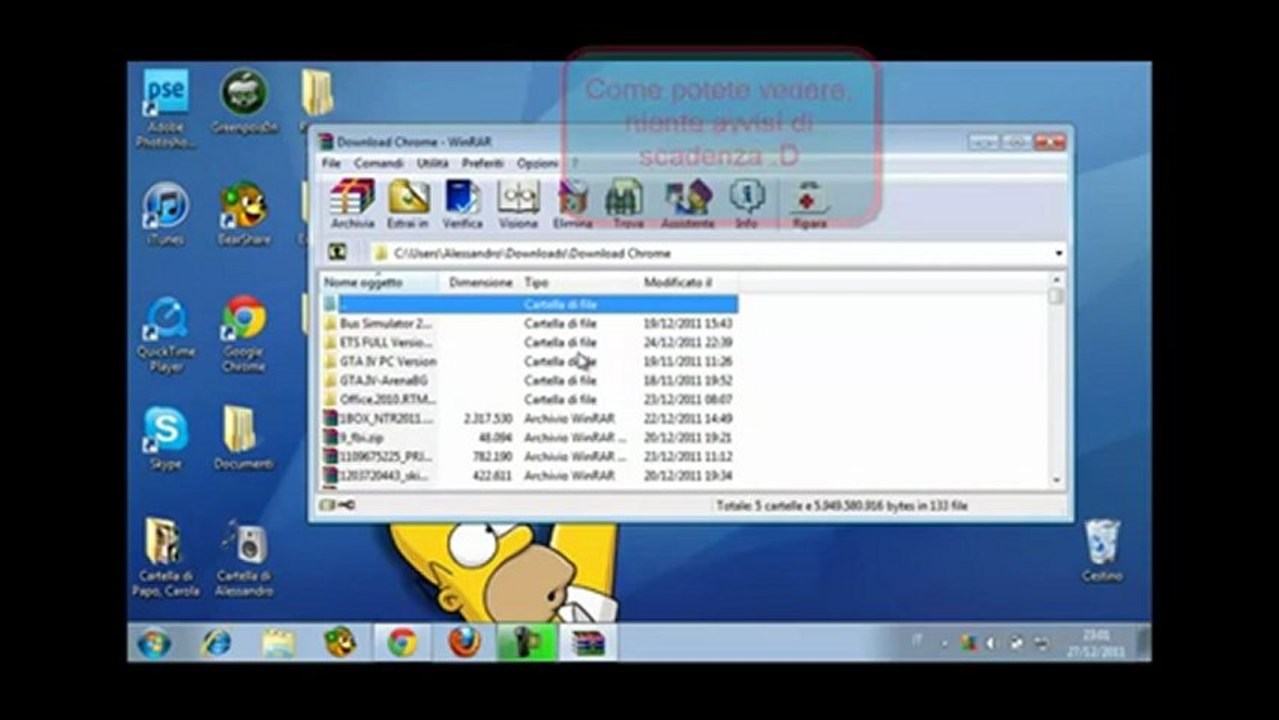Open the QuickTime Player desktop icon
Viewport: 1279px width, 720px height.
coord(165,334)
